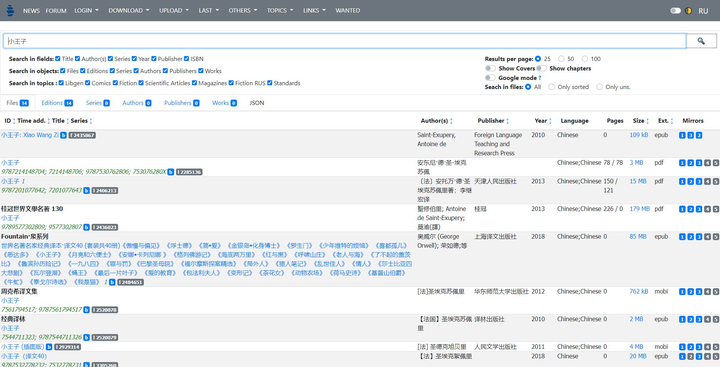
Task: Switch to the Series tab
Action: [97, 103]
